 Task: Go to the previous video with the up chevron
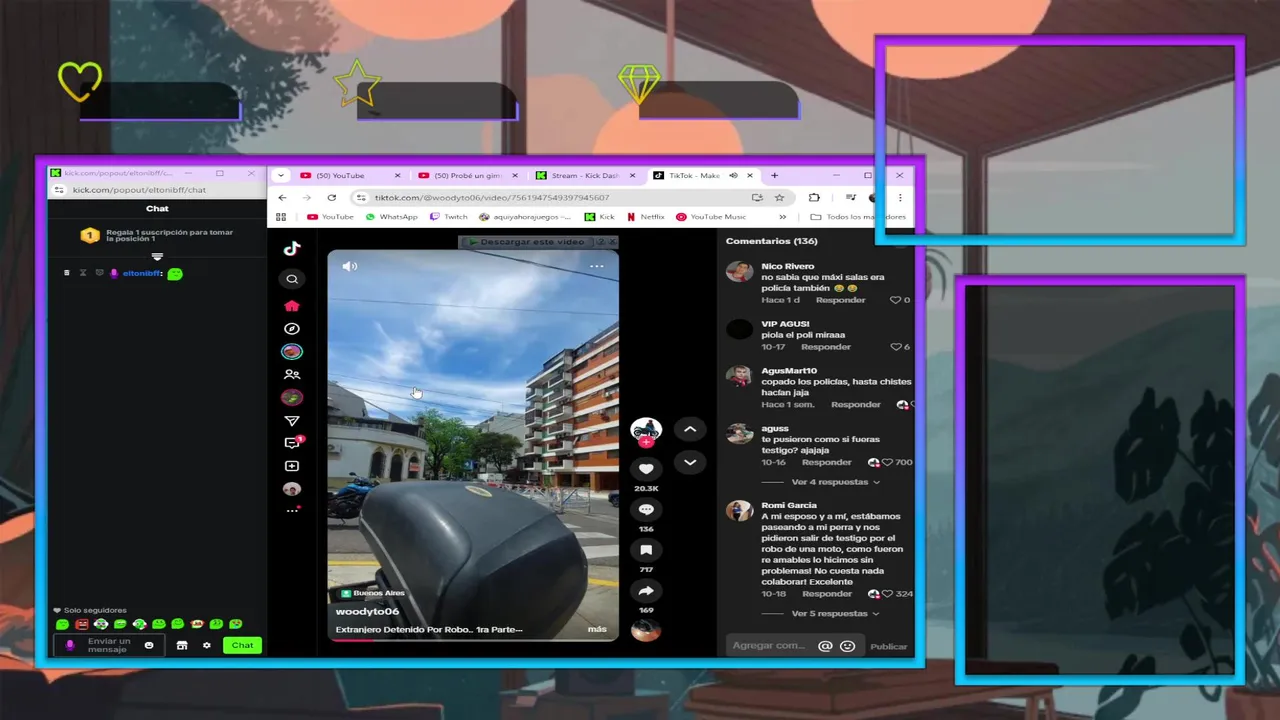690,429
